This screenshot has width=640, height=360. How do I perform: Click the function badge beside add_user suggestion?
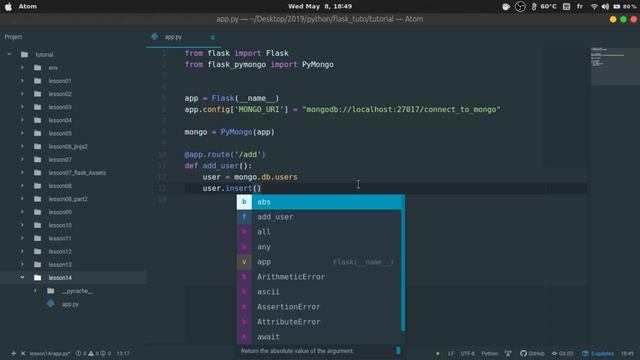(x=244, y=217)
